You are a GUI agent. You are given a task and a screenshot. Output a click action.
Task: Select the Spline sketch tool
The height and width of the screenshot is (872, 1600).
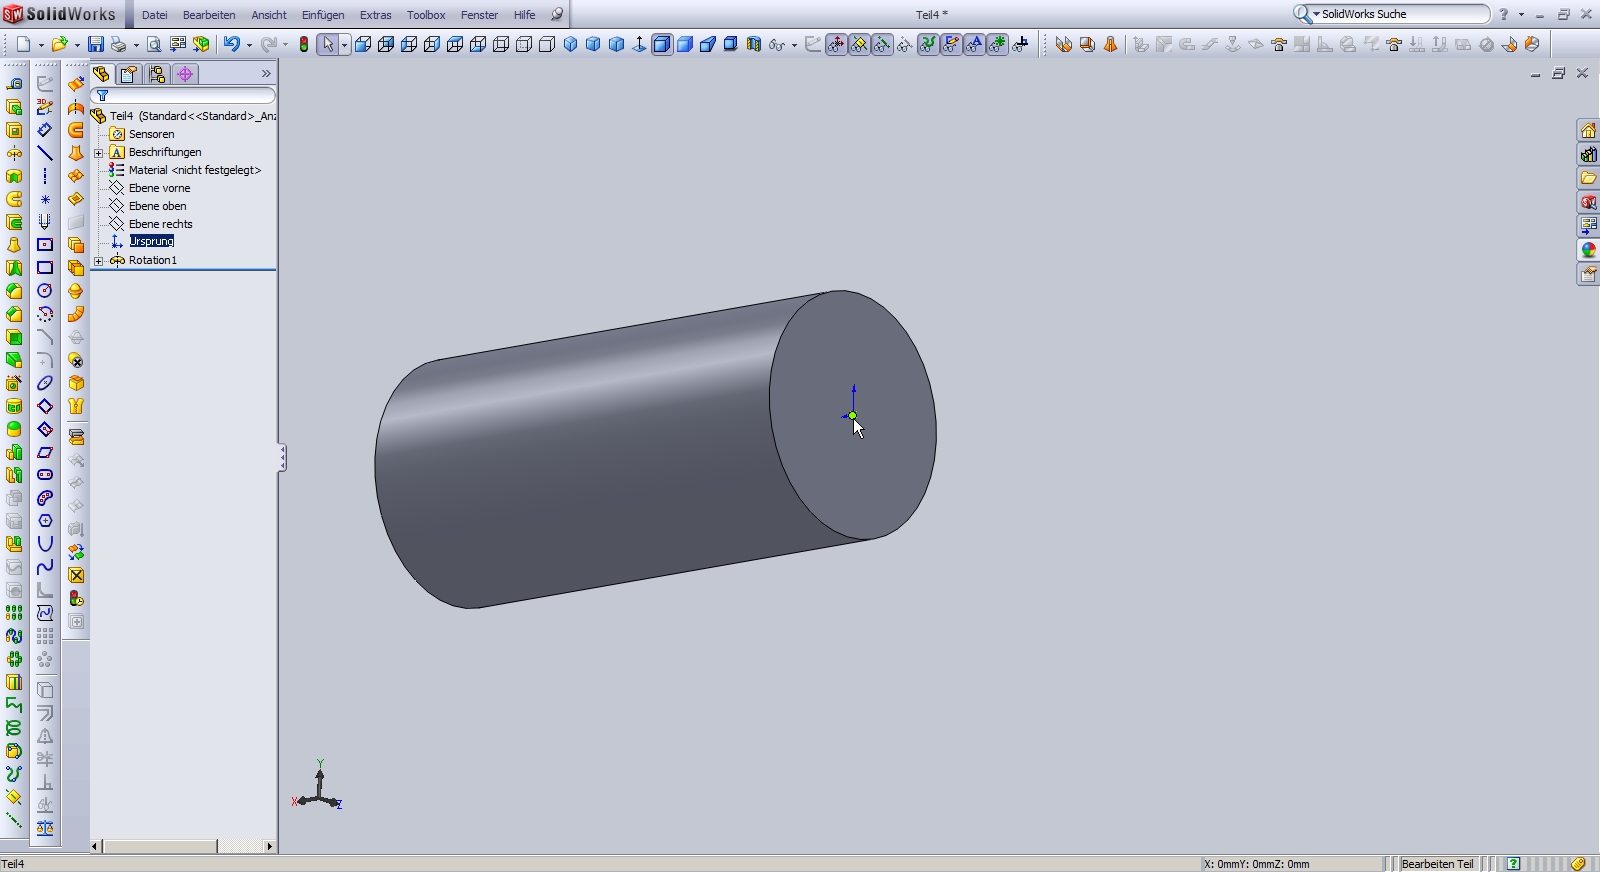coord(45,567)
